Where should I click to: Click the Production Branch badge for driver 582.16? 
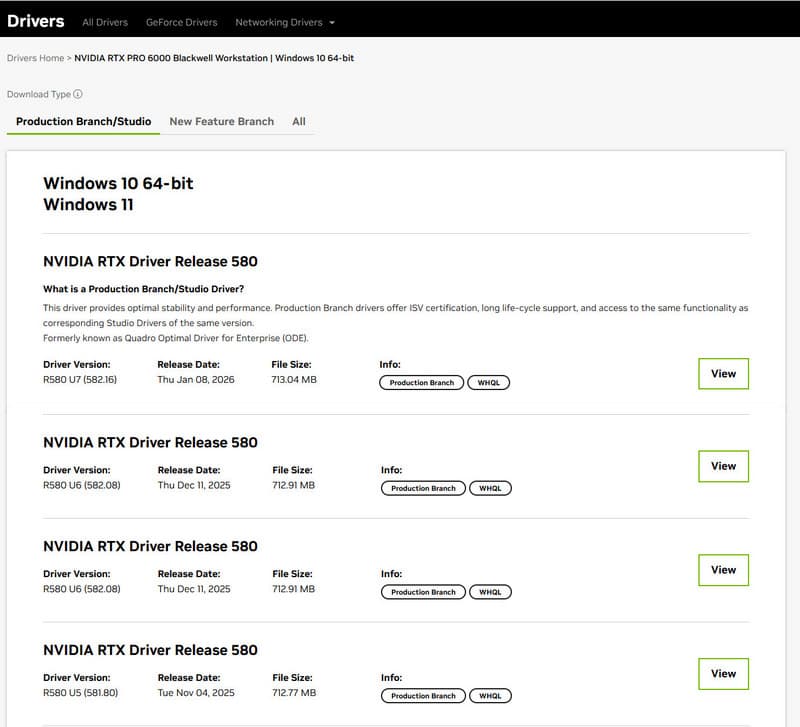(x=421, y=383)
